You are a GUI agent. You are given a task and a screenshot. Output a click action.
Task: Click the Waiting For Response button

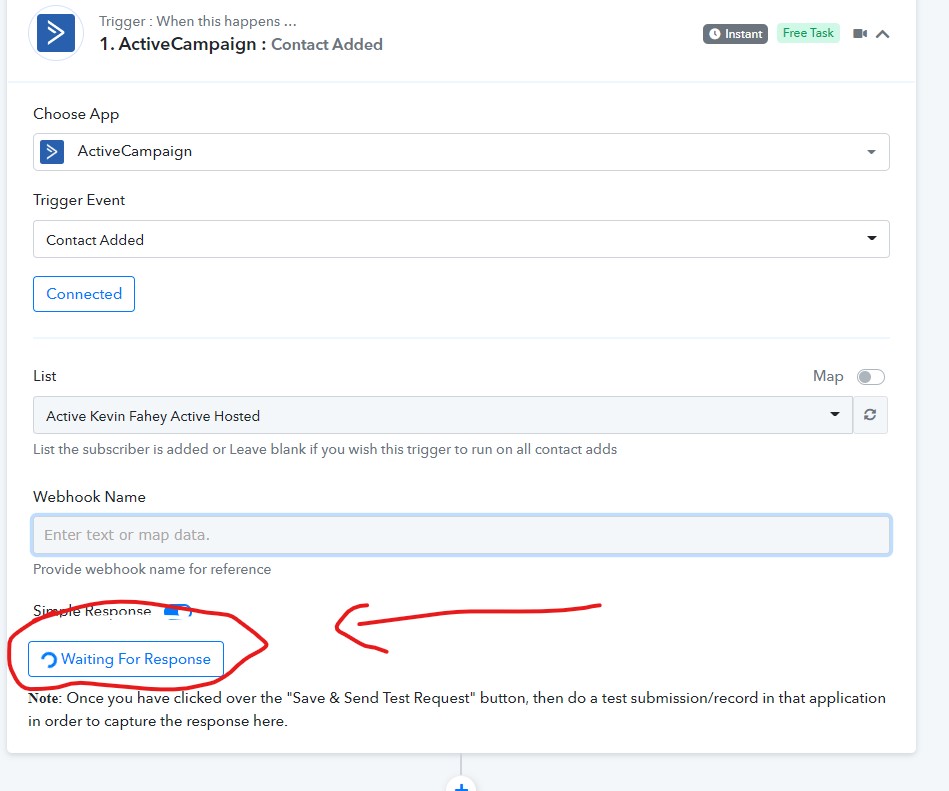(x=126, y=659)
